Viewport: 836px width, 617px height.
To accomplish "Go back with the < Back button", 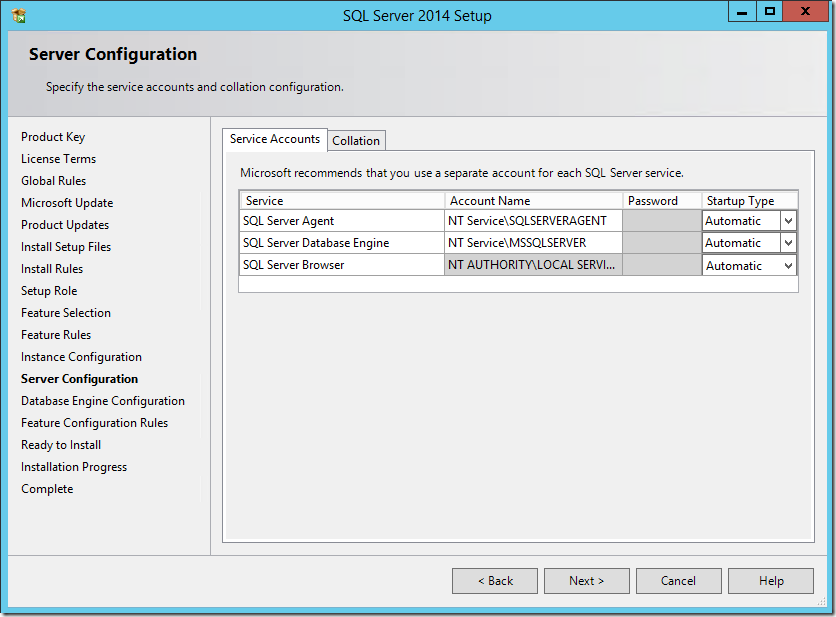I will coord(495,581).
